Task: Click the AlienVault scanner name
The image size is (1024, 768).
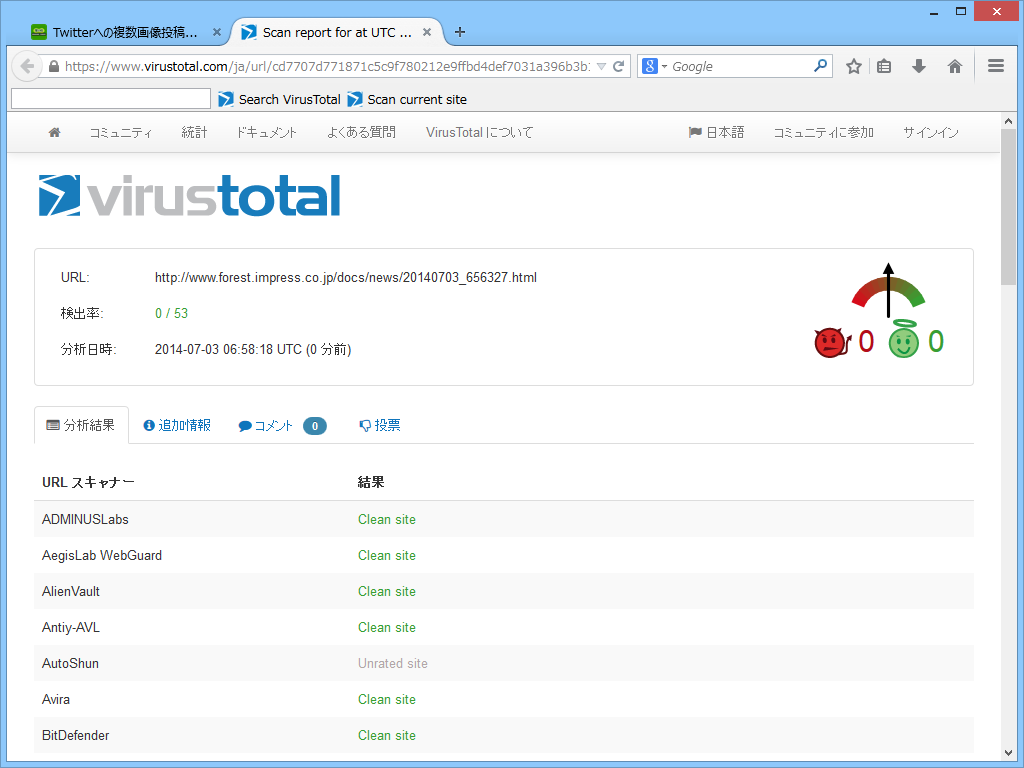Action: [71, 591]
